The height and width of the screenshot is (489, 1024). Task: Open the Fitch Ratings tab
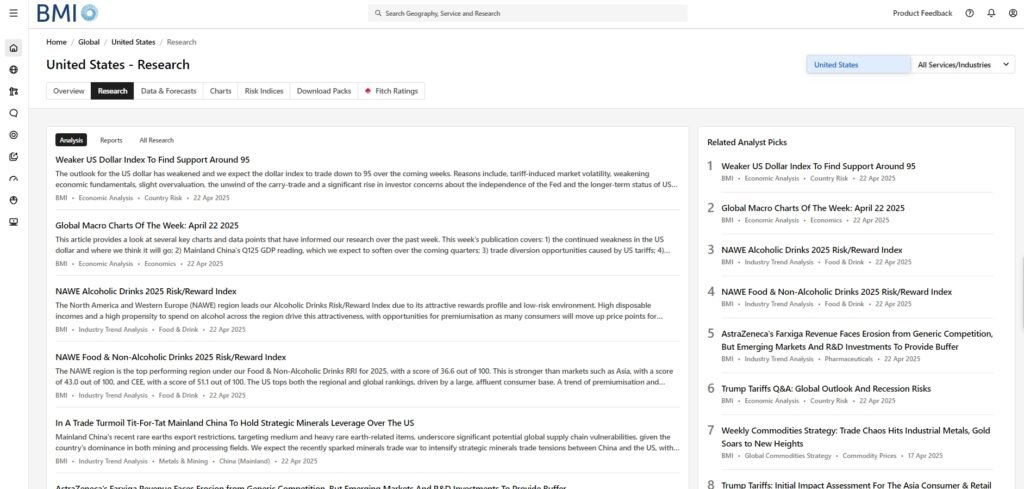pos(391,91)
